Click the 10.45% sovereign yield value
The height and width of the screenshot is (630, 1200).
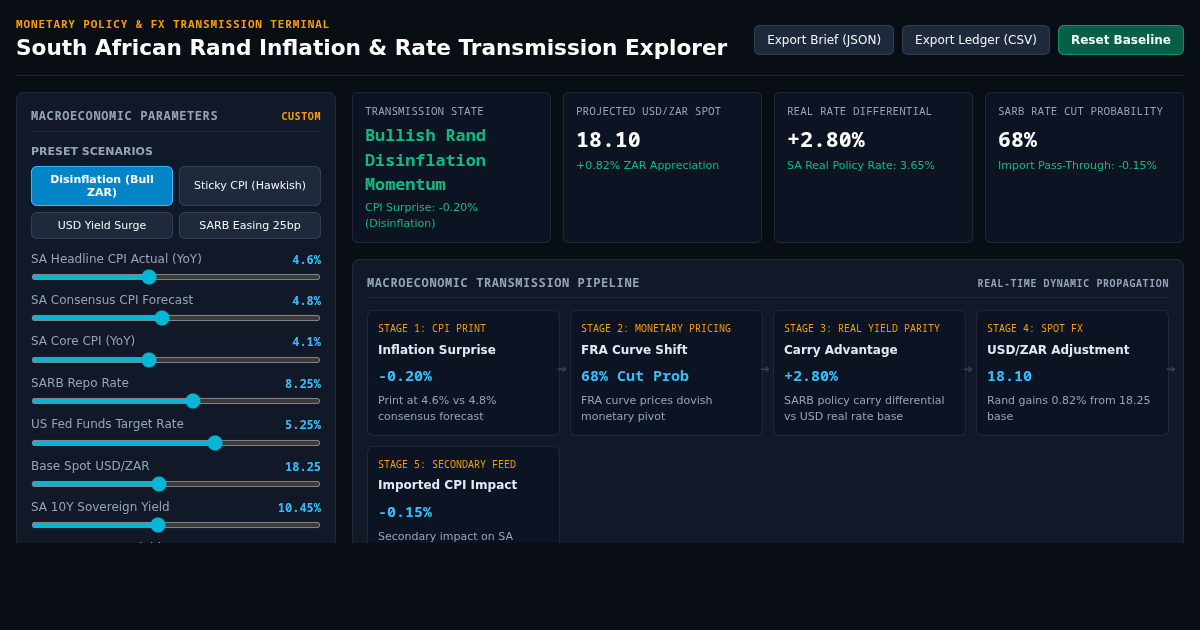click(299, 508)
